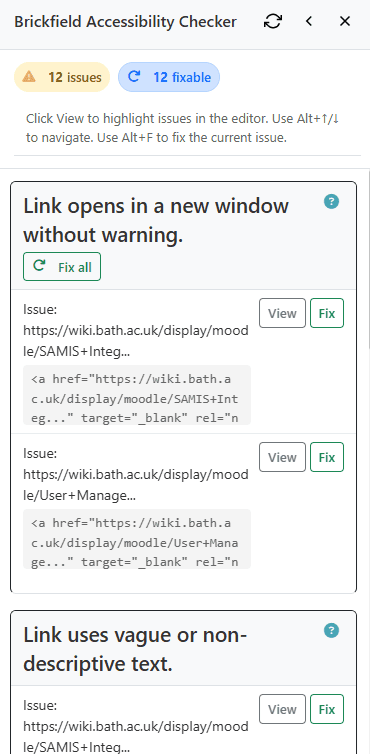Click the issue list scrollbar
The height and width of the screenshot is (754, 370).
(x=368, y=260)
